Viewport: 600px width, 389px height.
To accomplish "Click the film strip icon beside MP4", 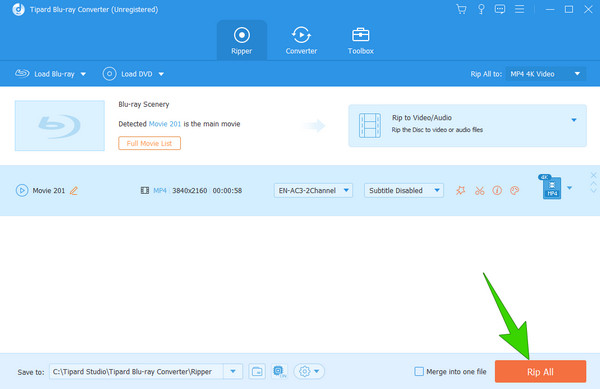I will 145,190.
